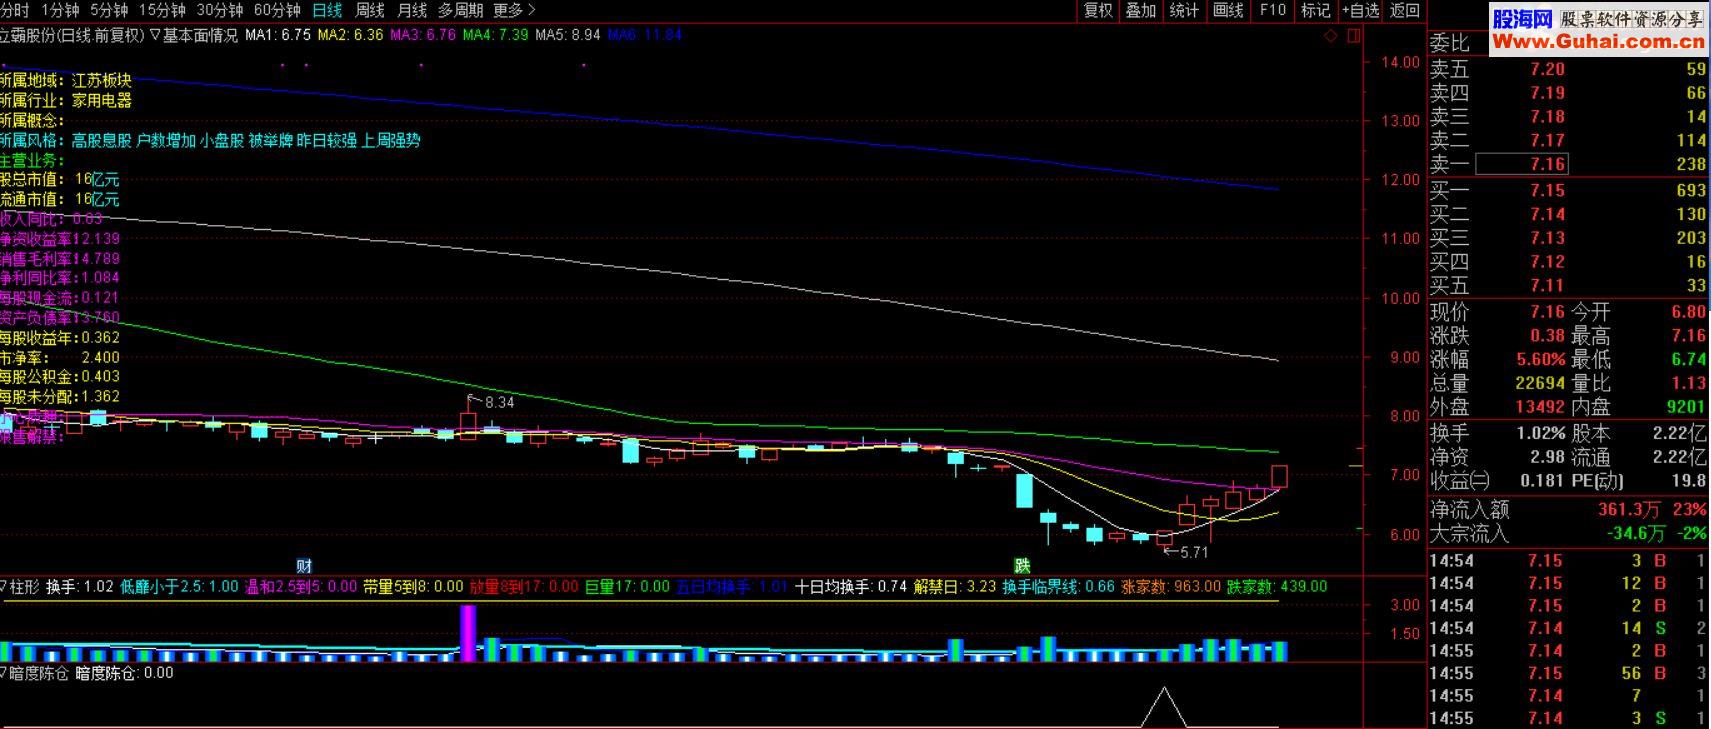
Task: Click the 标记 mark button
Action: coord(1315,10)
